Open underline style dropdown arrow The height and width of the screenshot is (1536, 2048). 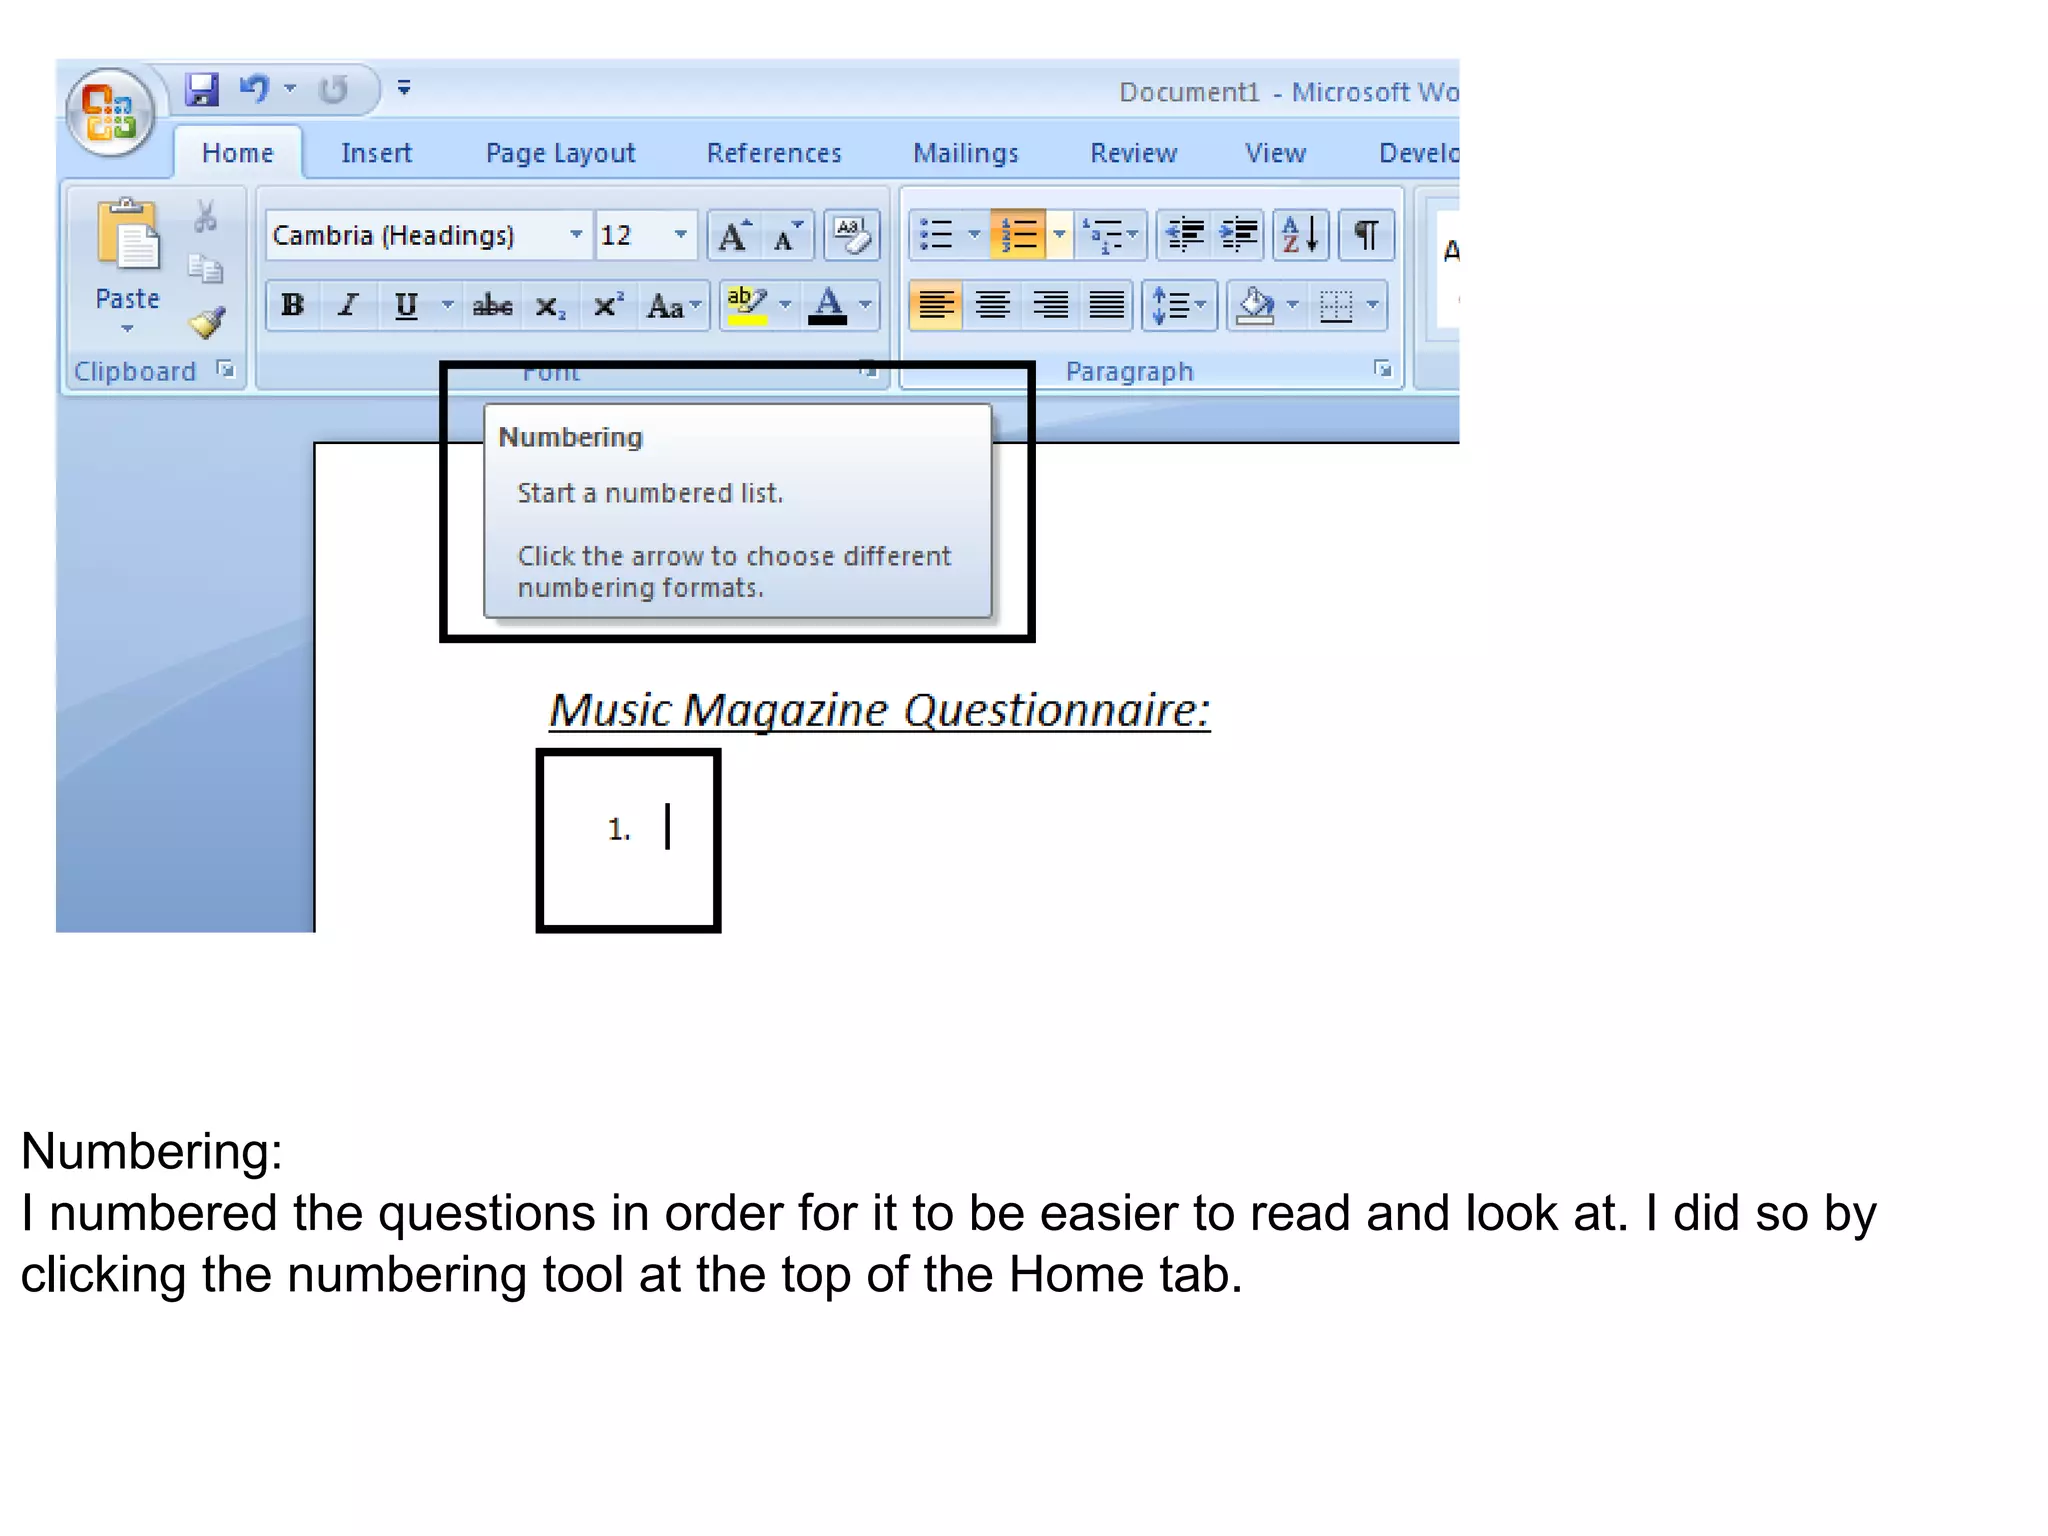point(448,304)
